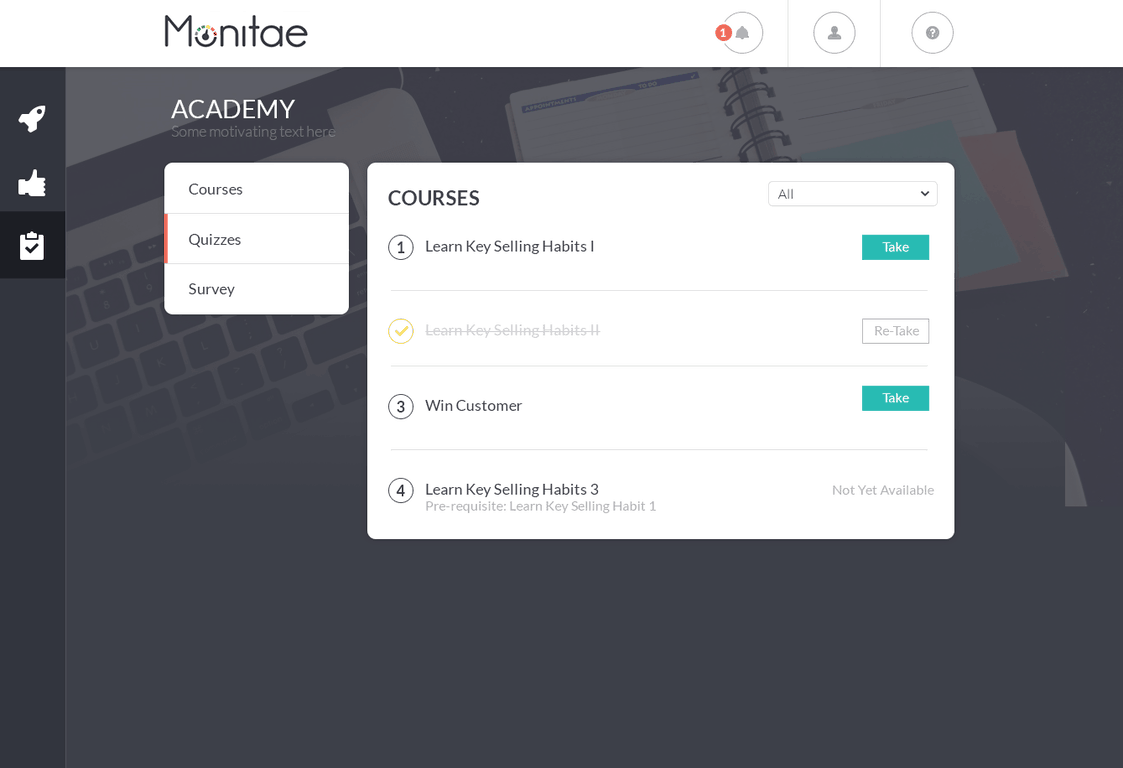
Task: Open the notifications bell
Action: click(742, 33)
